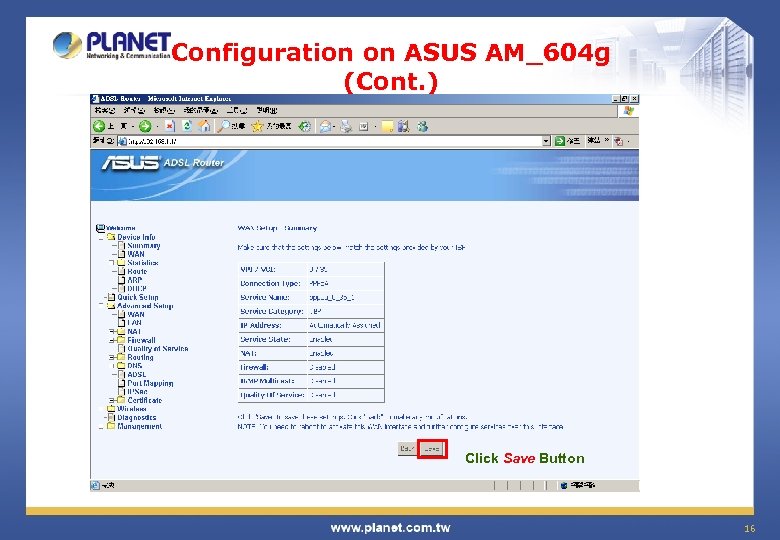The width and height of the screenshot is (780, 540).
Task: Open Quick Setup in the tree
Action: pyautogui.click(x=138, y=297)
